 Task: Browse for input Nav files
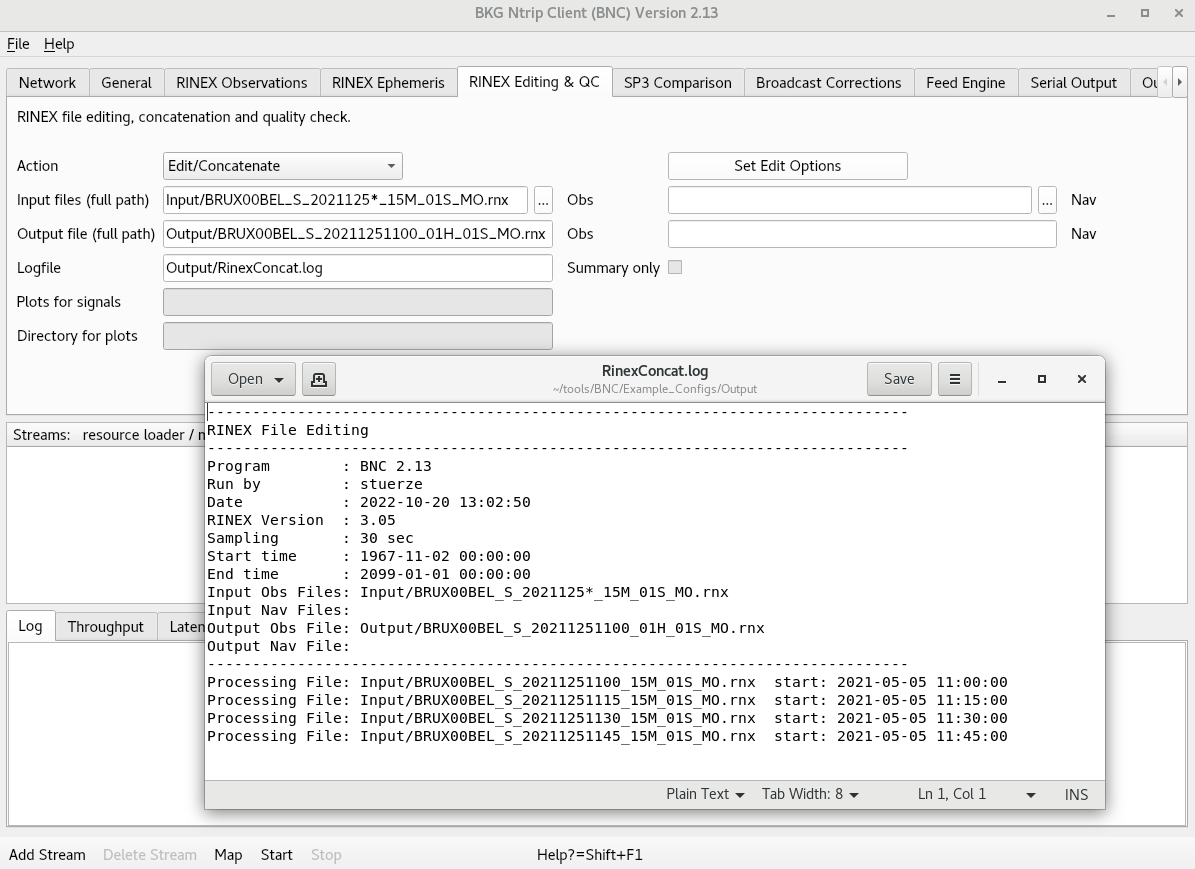[1047, 200]
